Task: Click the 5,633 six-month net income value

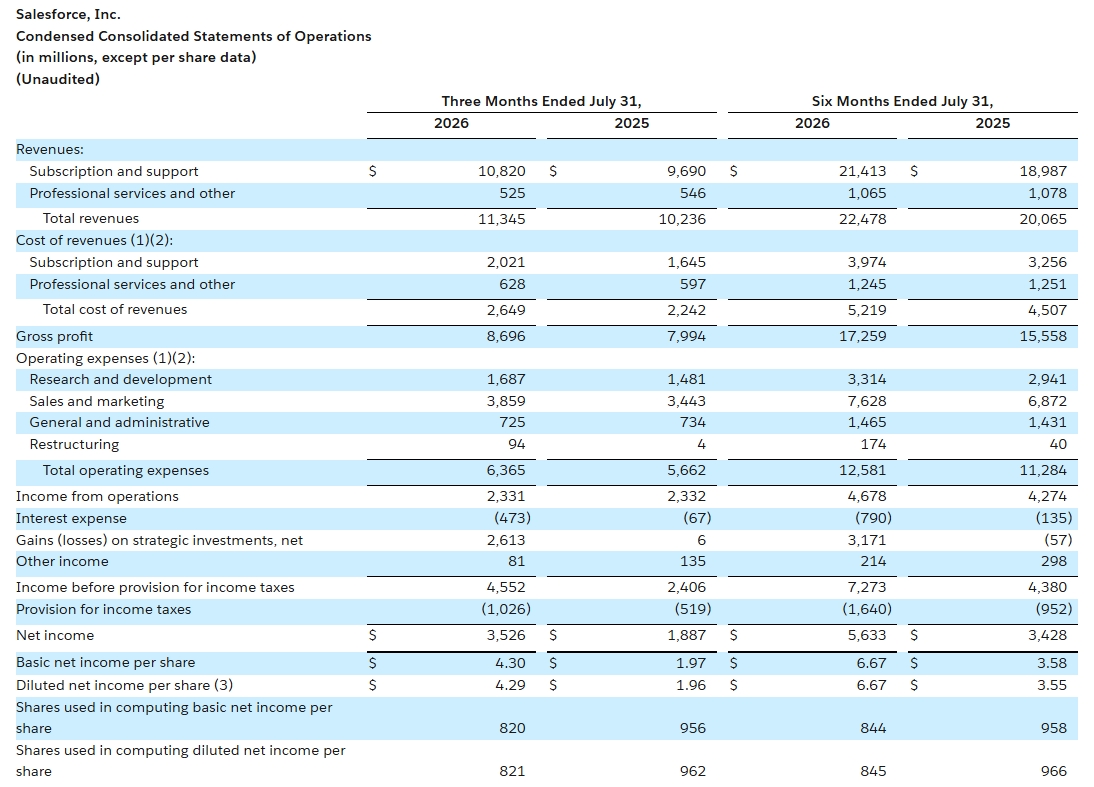Action: (867, 636)
